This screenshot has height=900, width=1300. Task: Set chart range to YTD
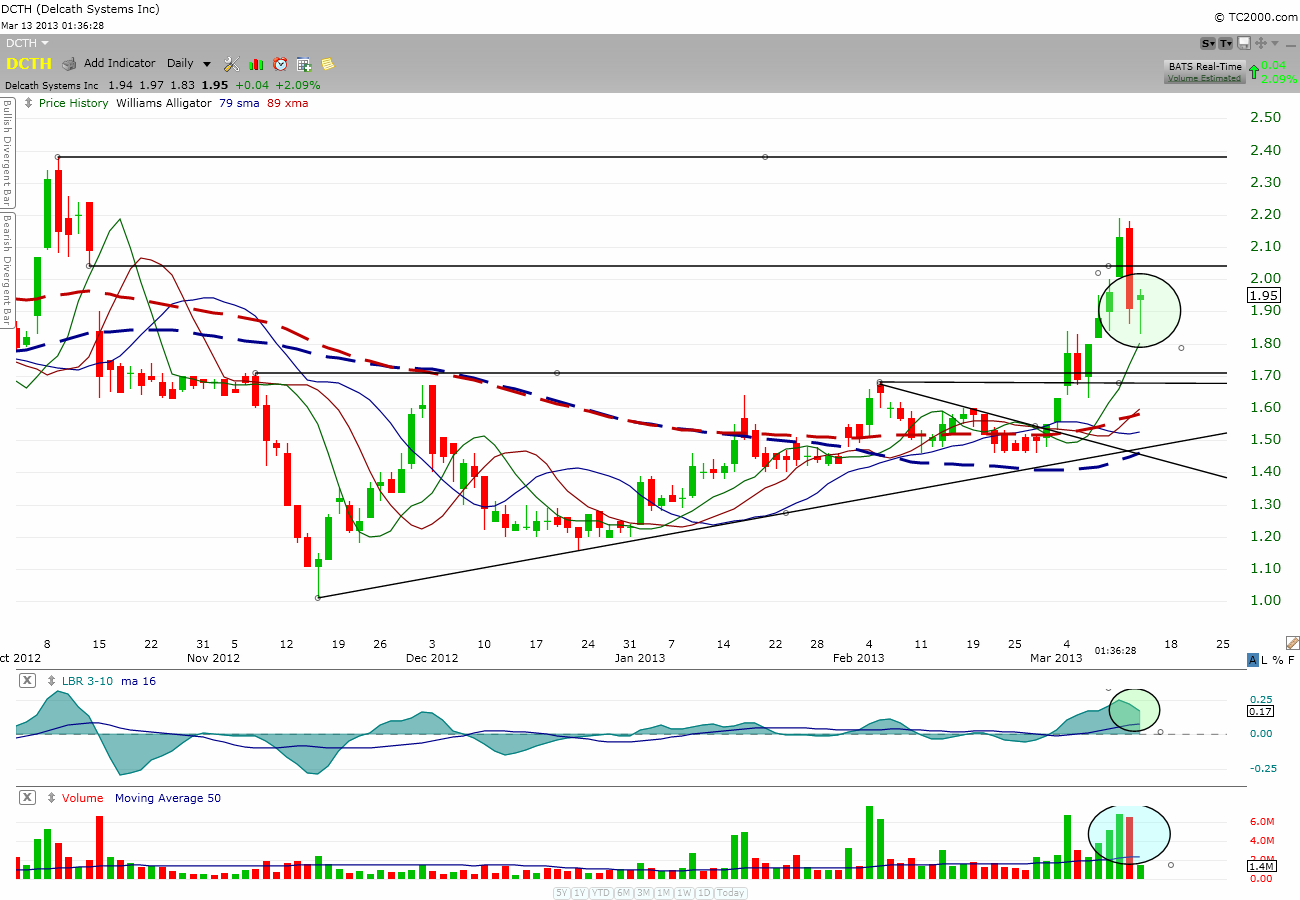[x=601, y=893]
